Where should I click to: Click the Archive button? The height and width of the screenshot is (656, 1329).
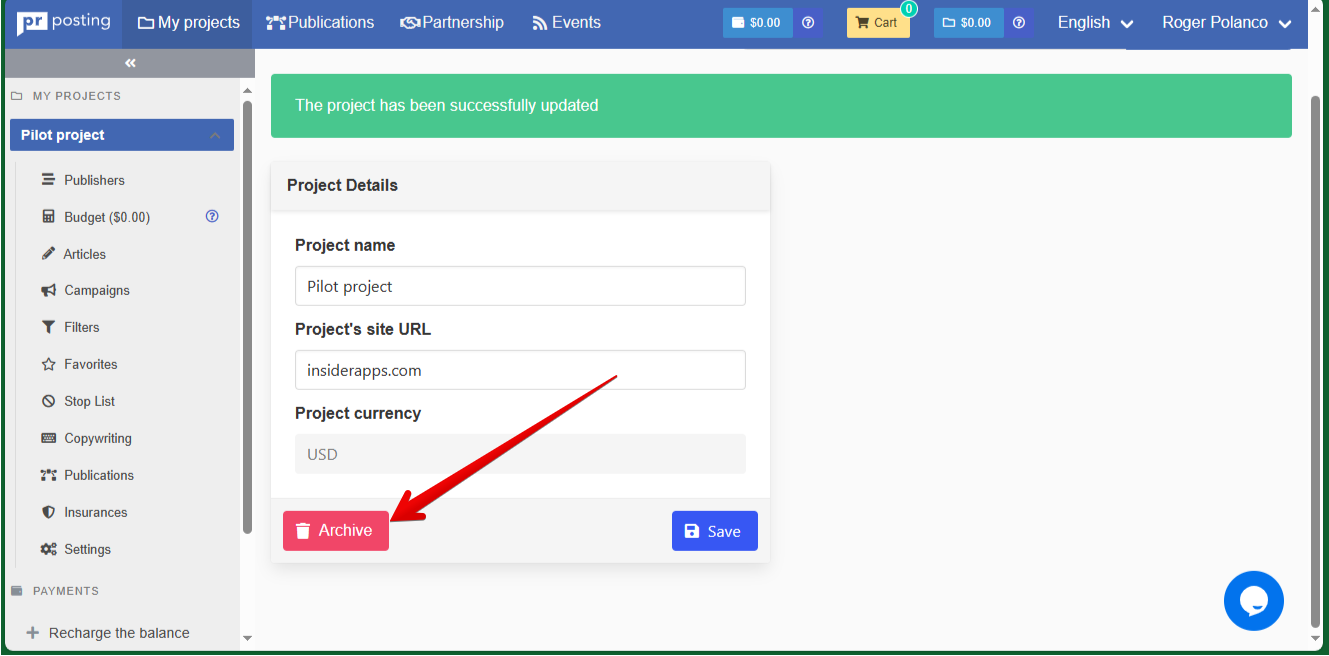tap(335, 531)
